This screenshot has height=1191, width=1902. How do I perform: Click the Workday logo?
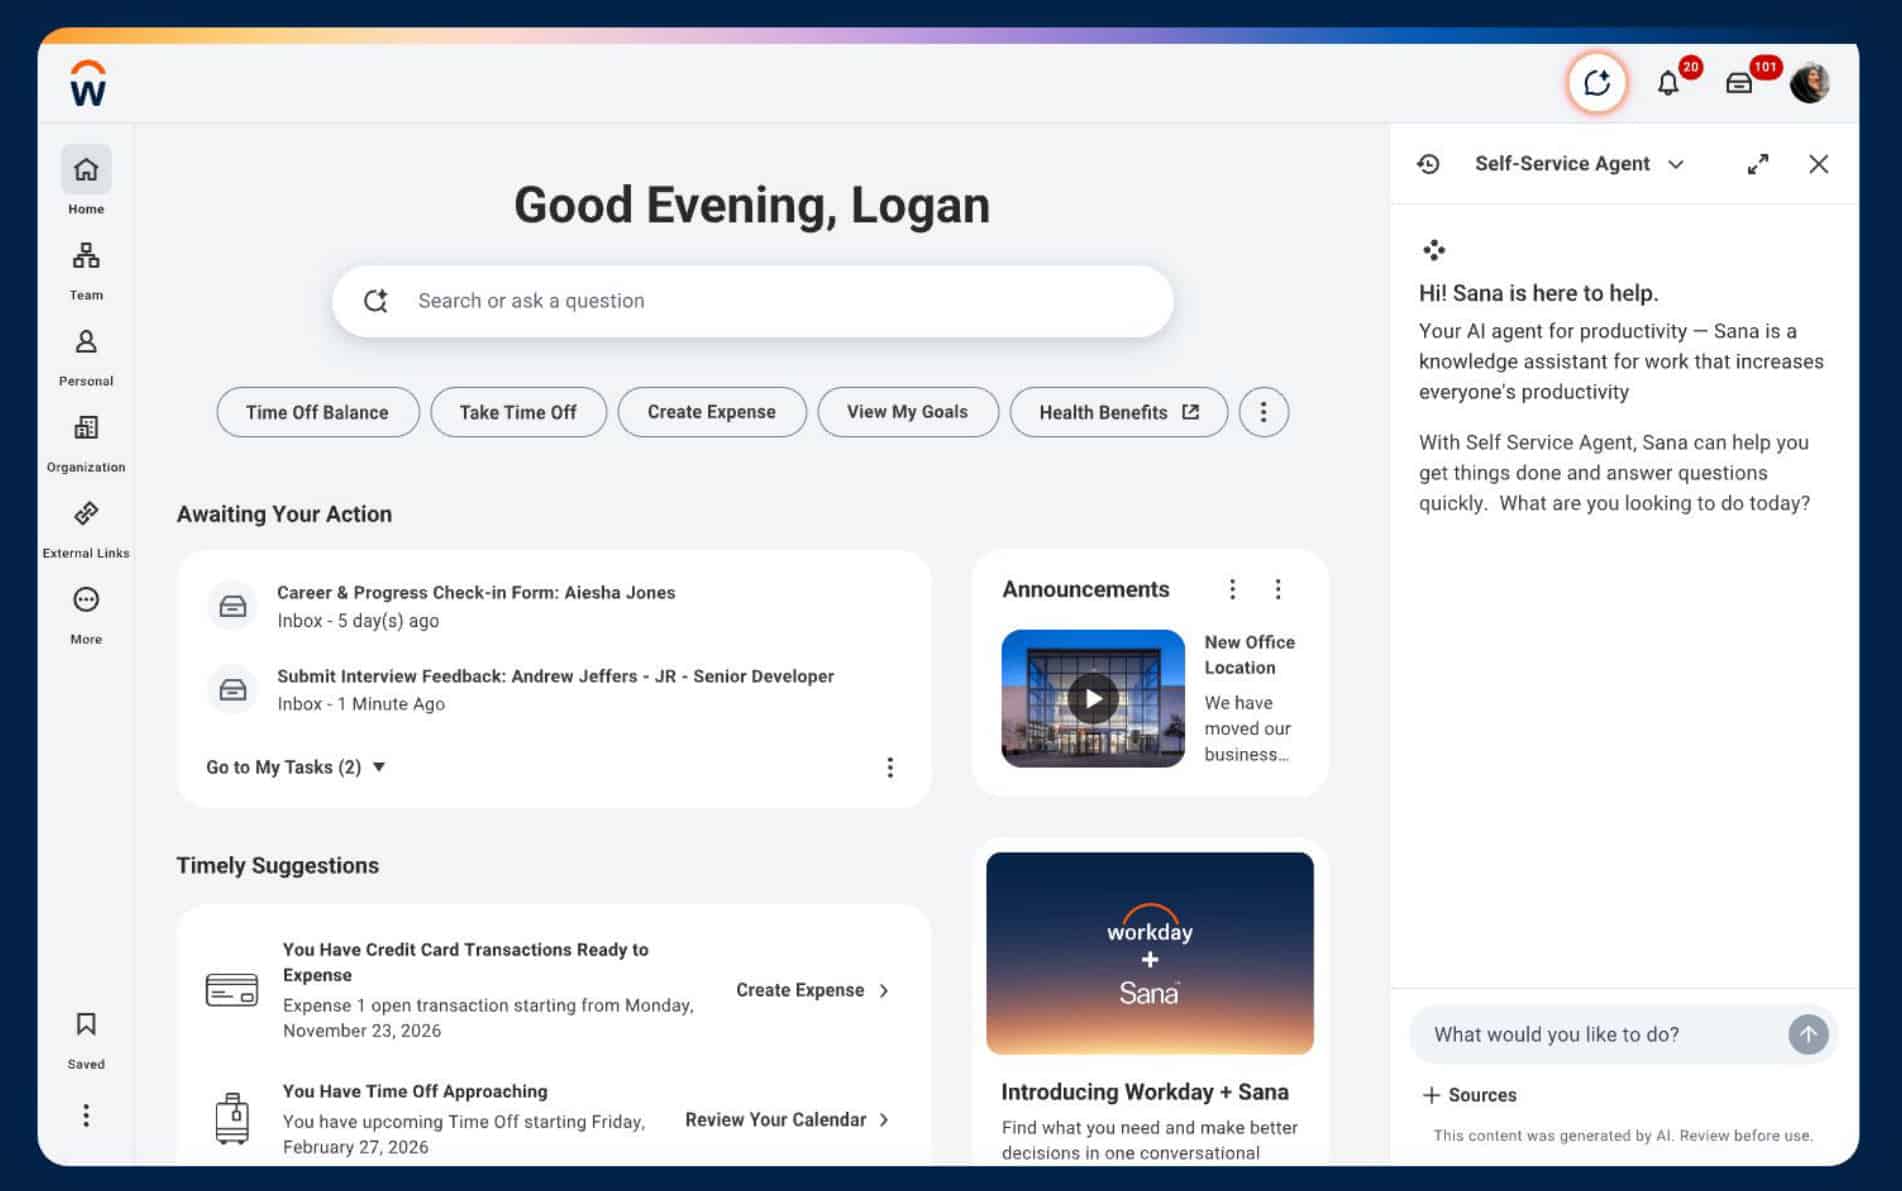click(x=88, y=83)
